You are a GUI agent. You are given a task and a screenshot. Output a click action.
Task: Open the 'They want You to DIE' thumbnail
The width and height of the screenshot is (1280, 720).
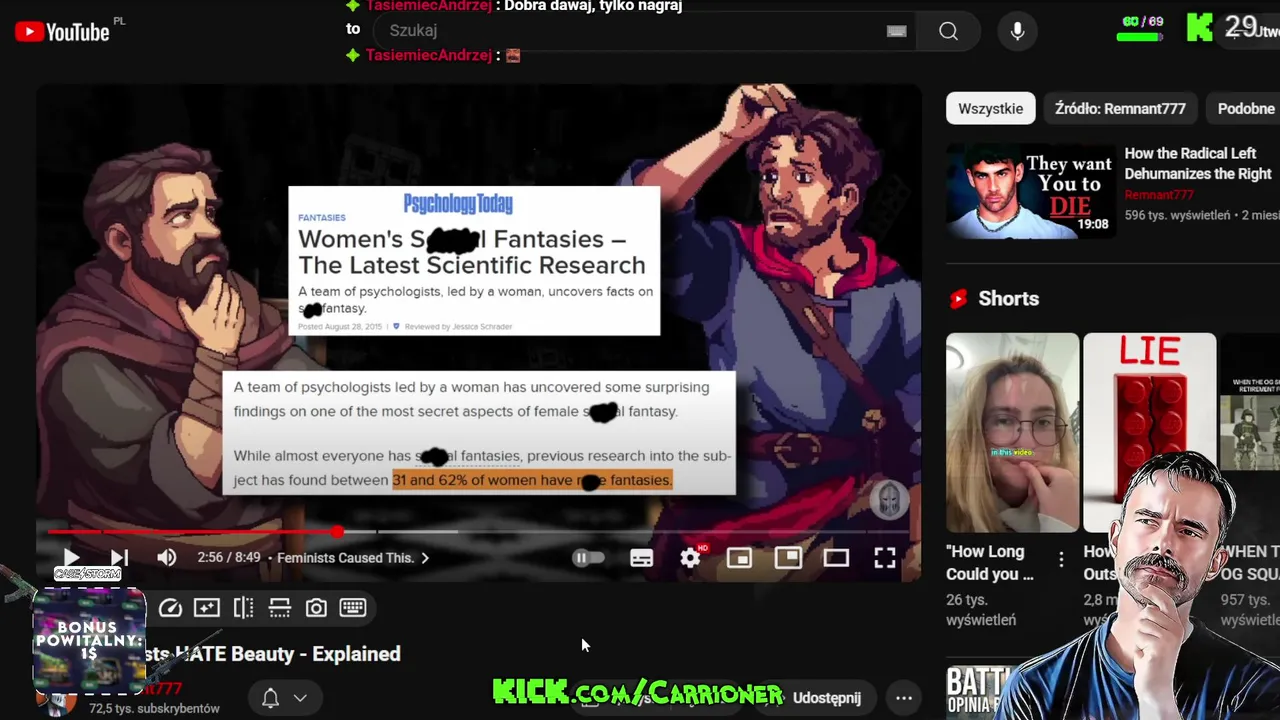[1030, 190]
